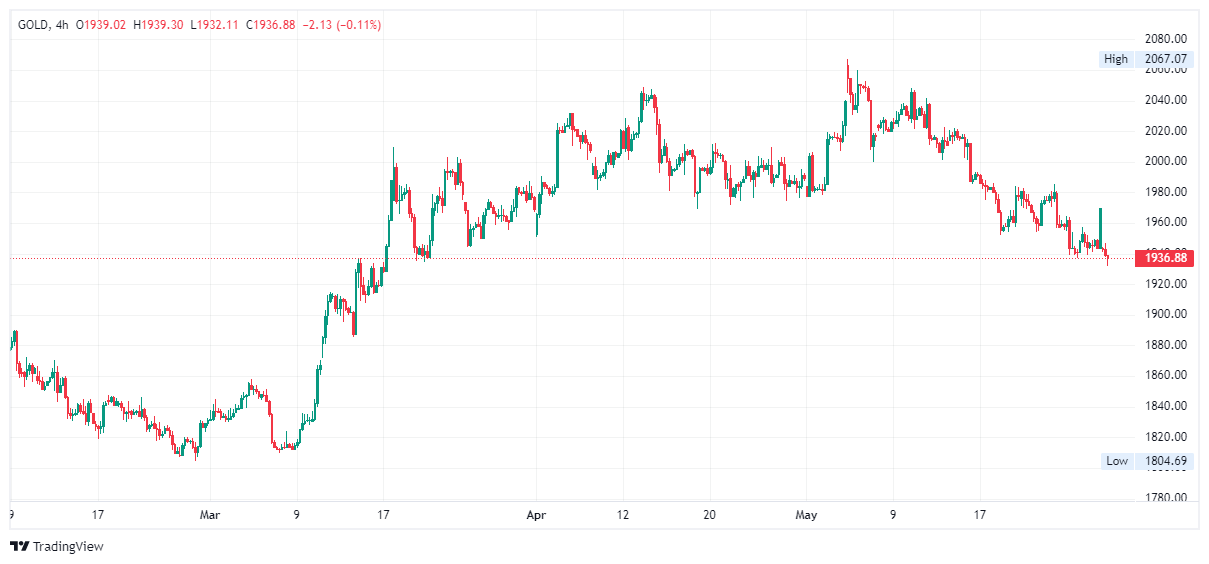Select the High tag on price scale
The width and height of the screenshot is (1209, 564).
pyautogui.click(x=1116, y=59)
